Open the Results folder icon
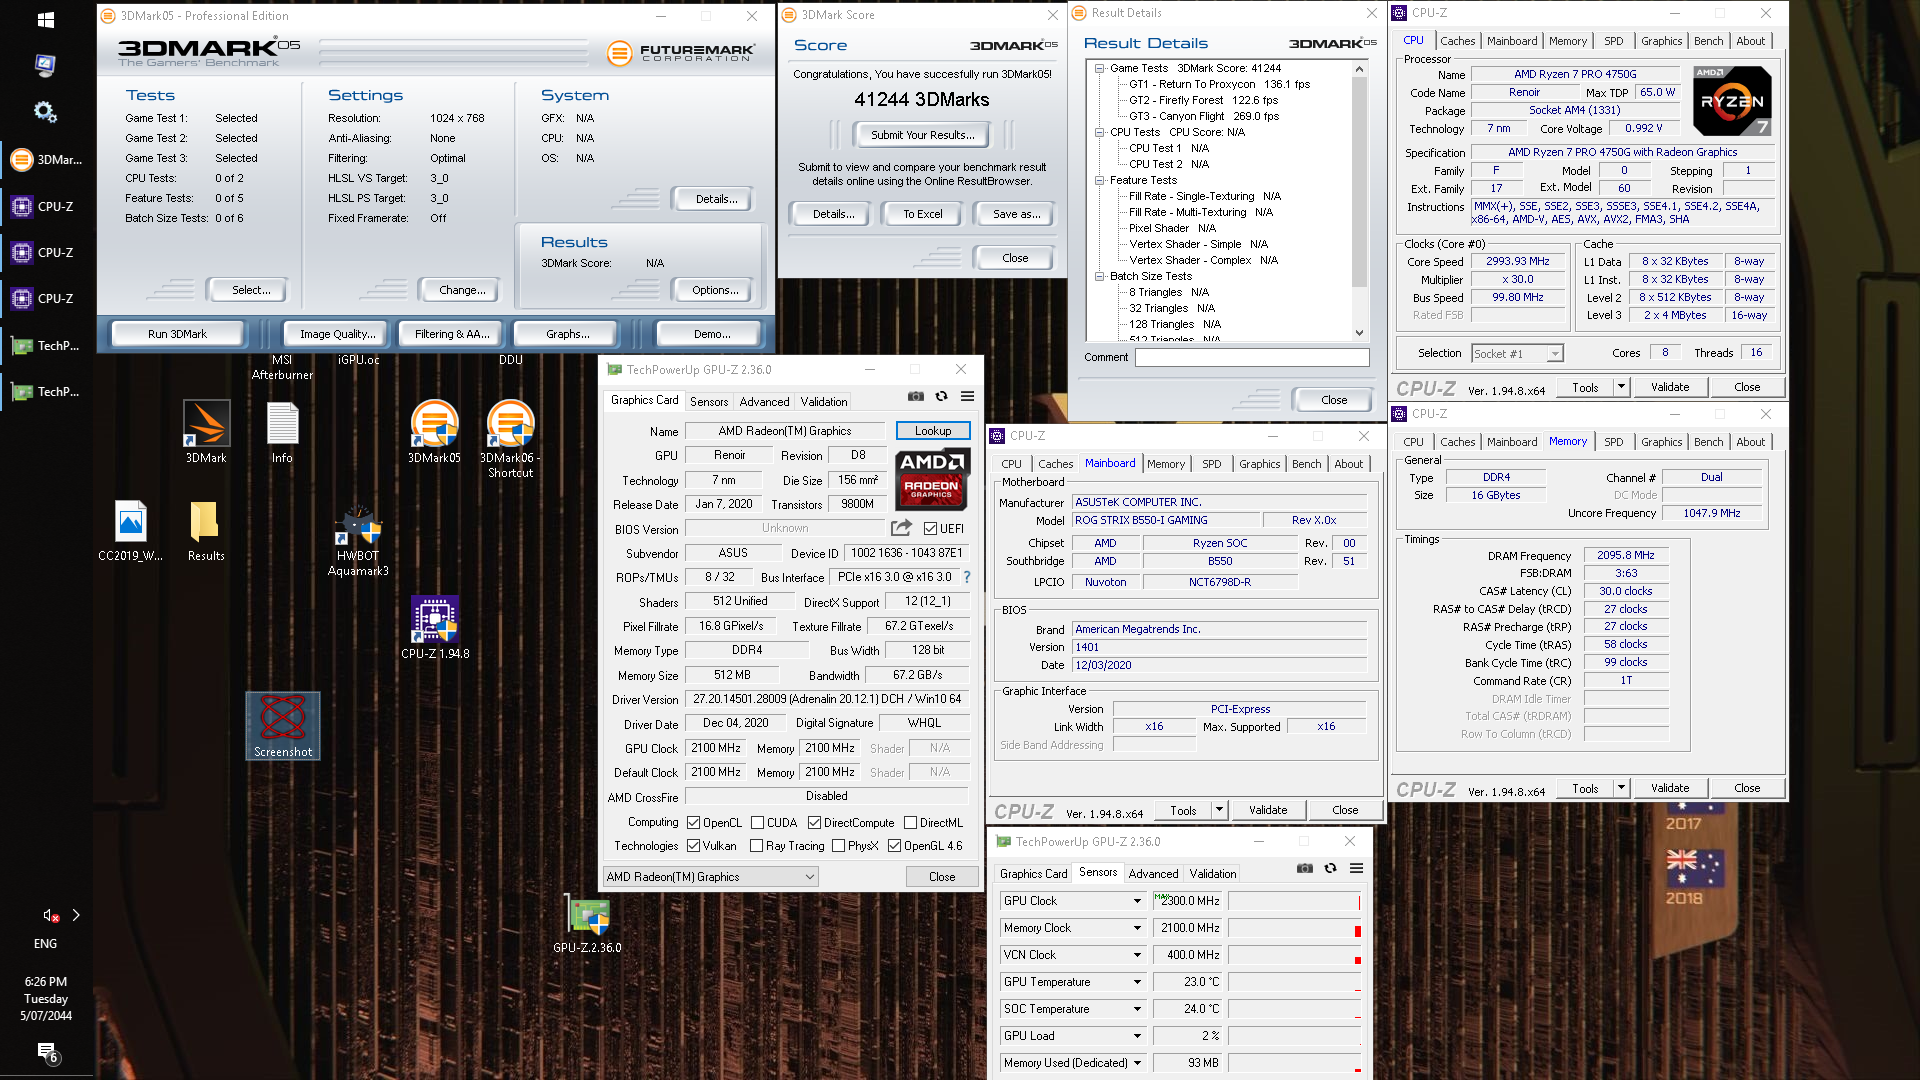The width and height of the screenshot is (1920, 1080). [x=206, y=531]
